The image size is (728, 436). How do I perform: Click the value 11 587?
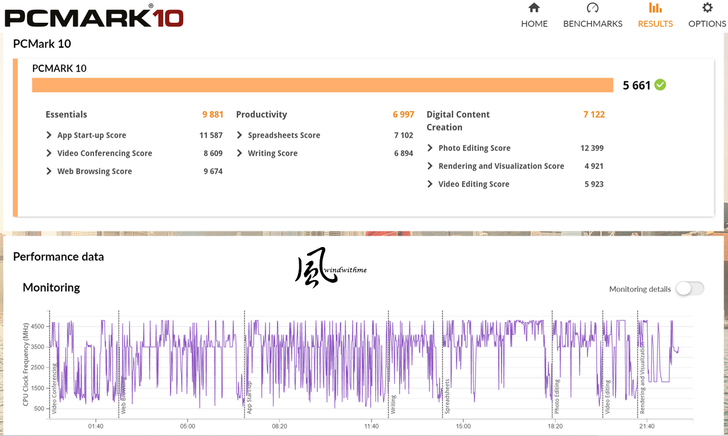pyautogui.click(x=211, y=135)
